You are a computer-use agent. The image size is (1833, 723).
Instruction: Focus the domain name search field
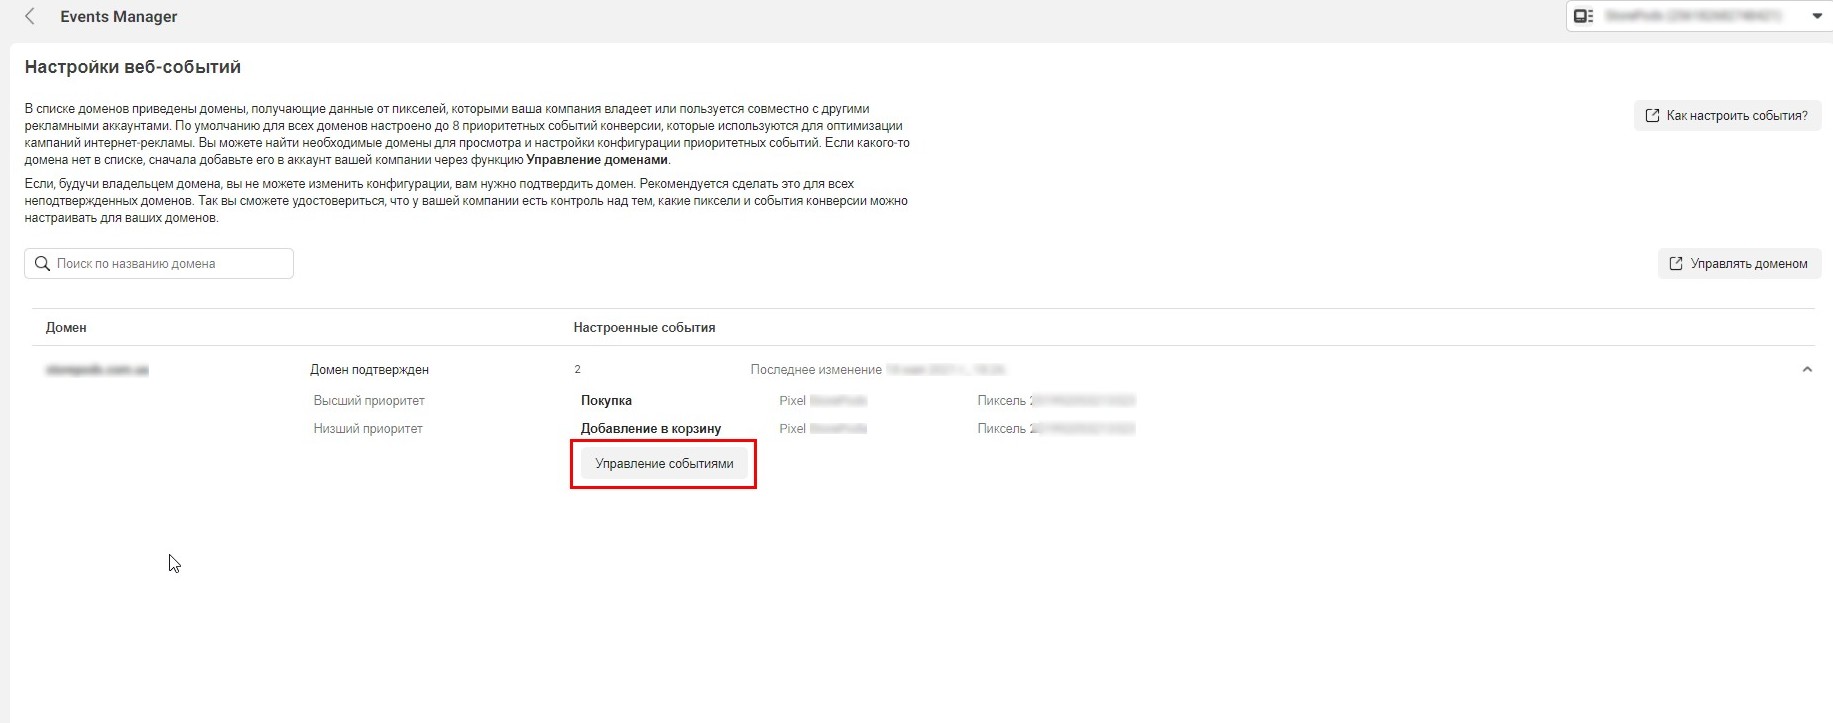(159, 264)
